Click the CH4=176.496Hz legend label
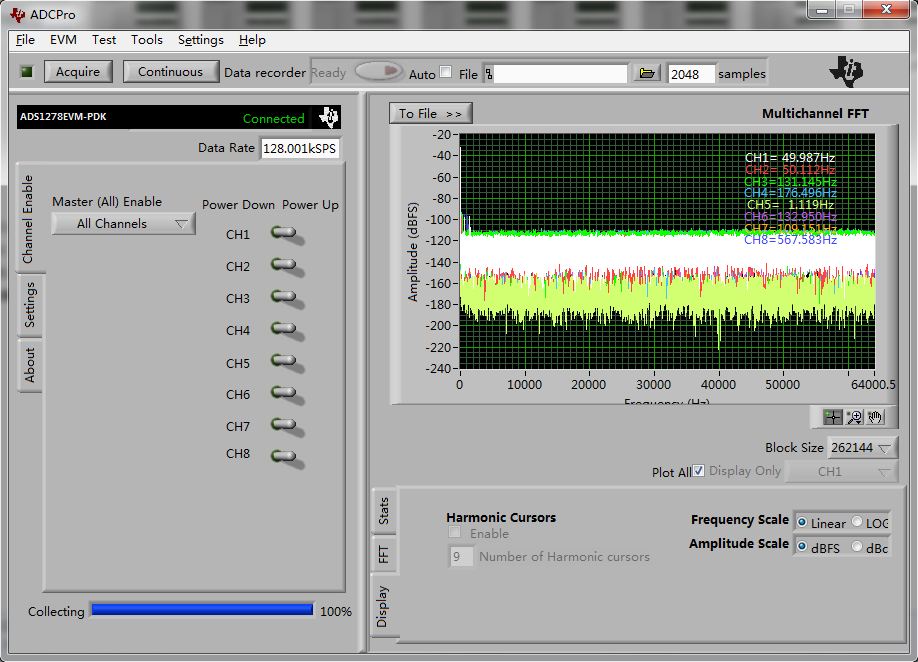This screenshot has width=918, height=662. coord(790,193)
